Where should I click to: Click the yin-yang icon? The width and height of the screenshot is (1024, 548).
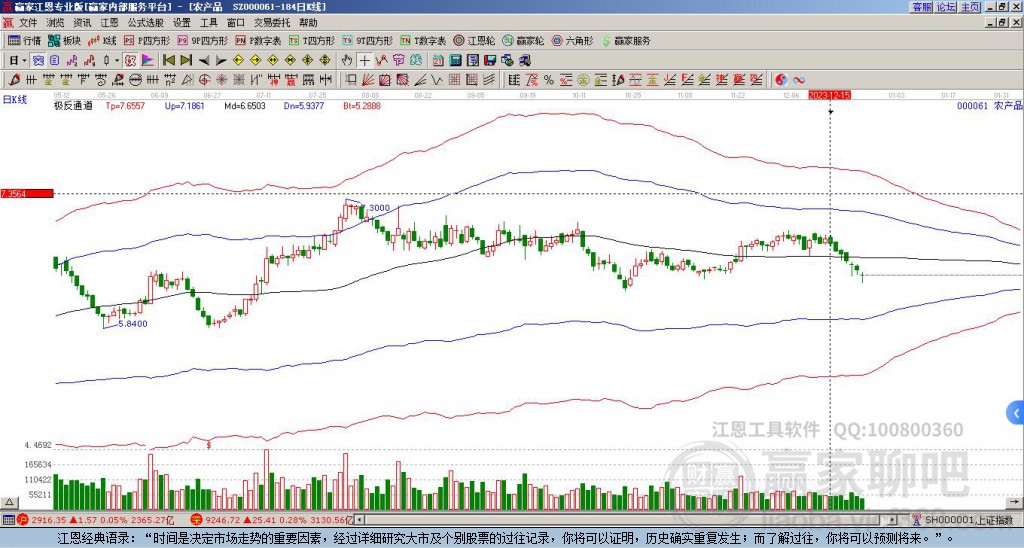tap(781, 80)
